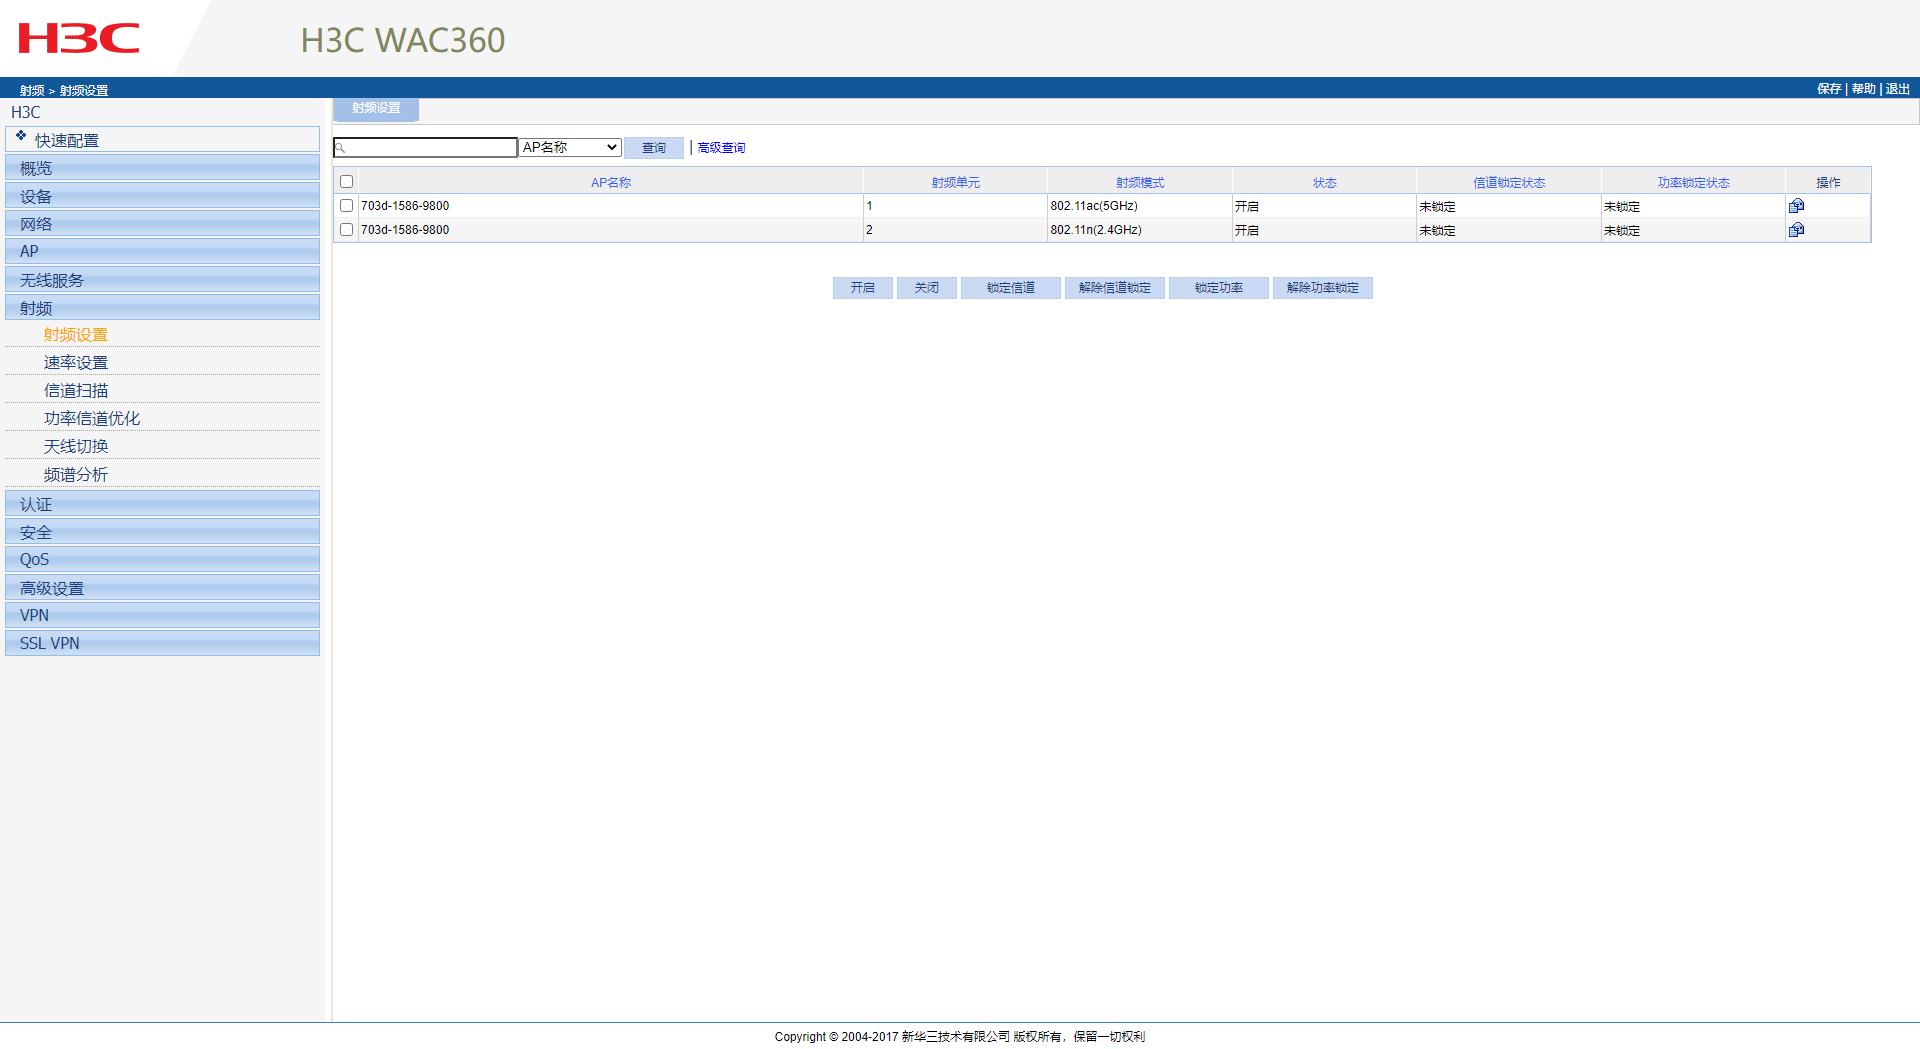Expand the 设备 sidebar menu

click(162, 196)
